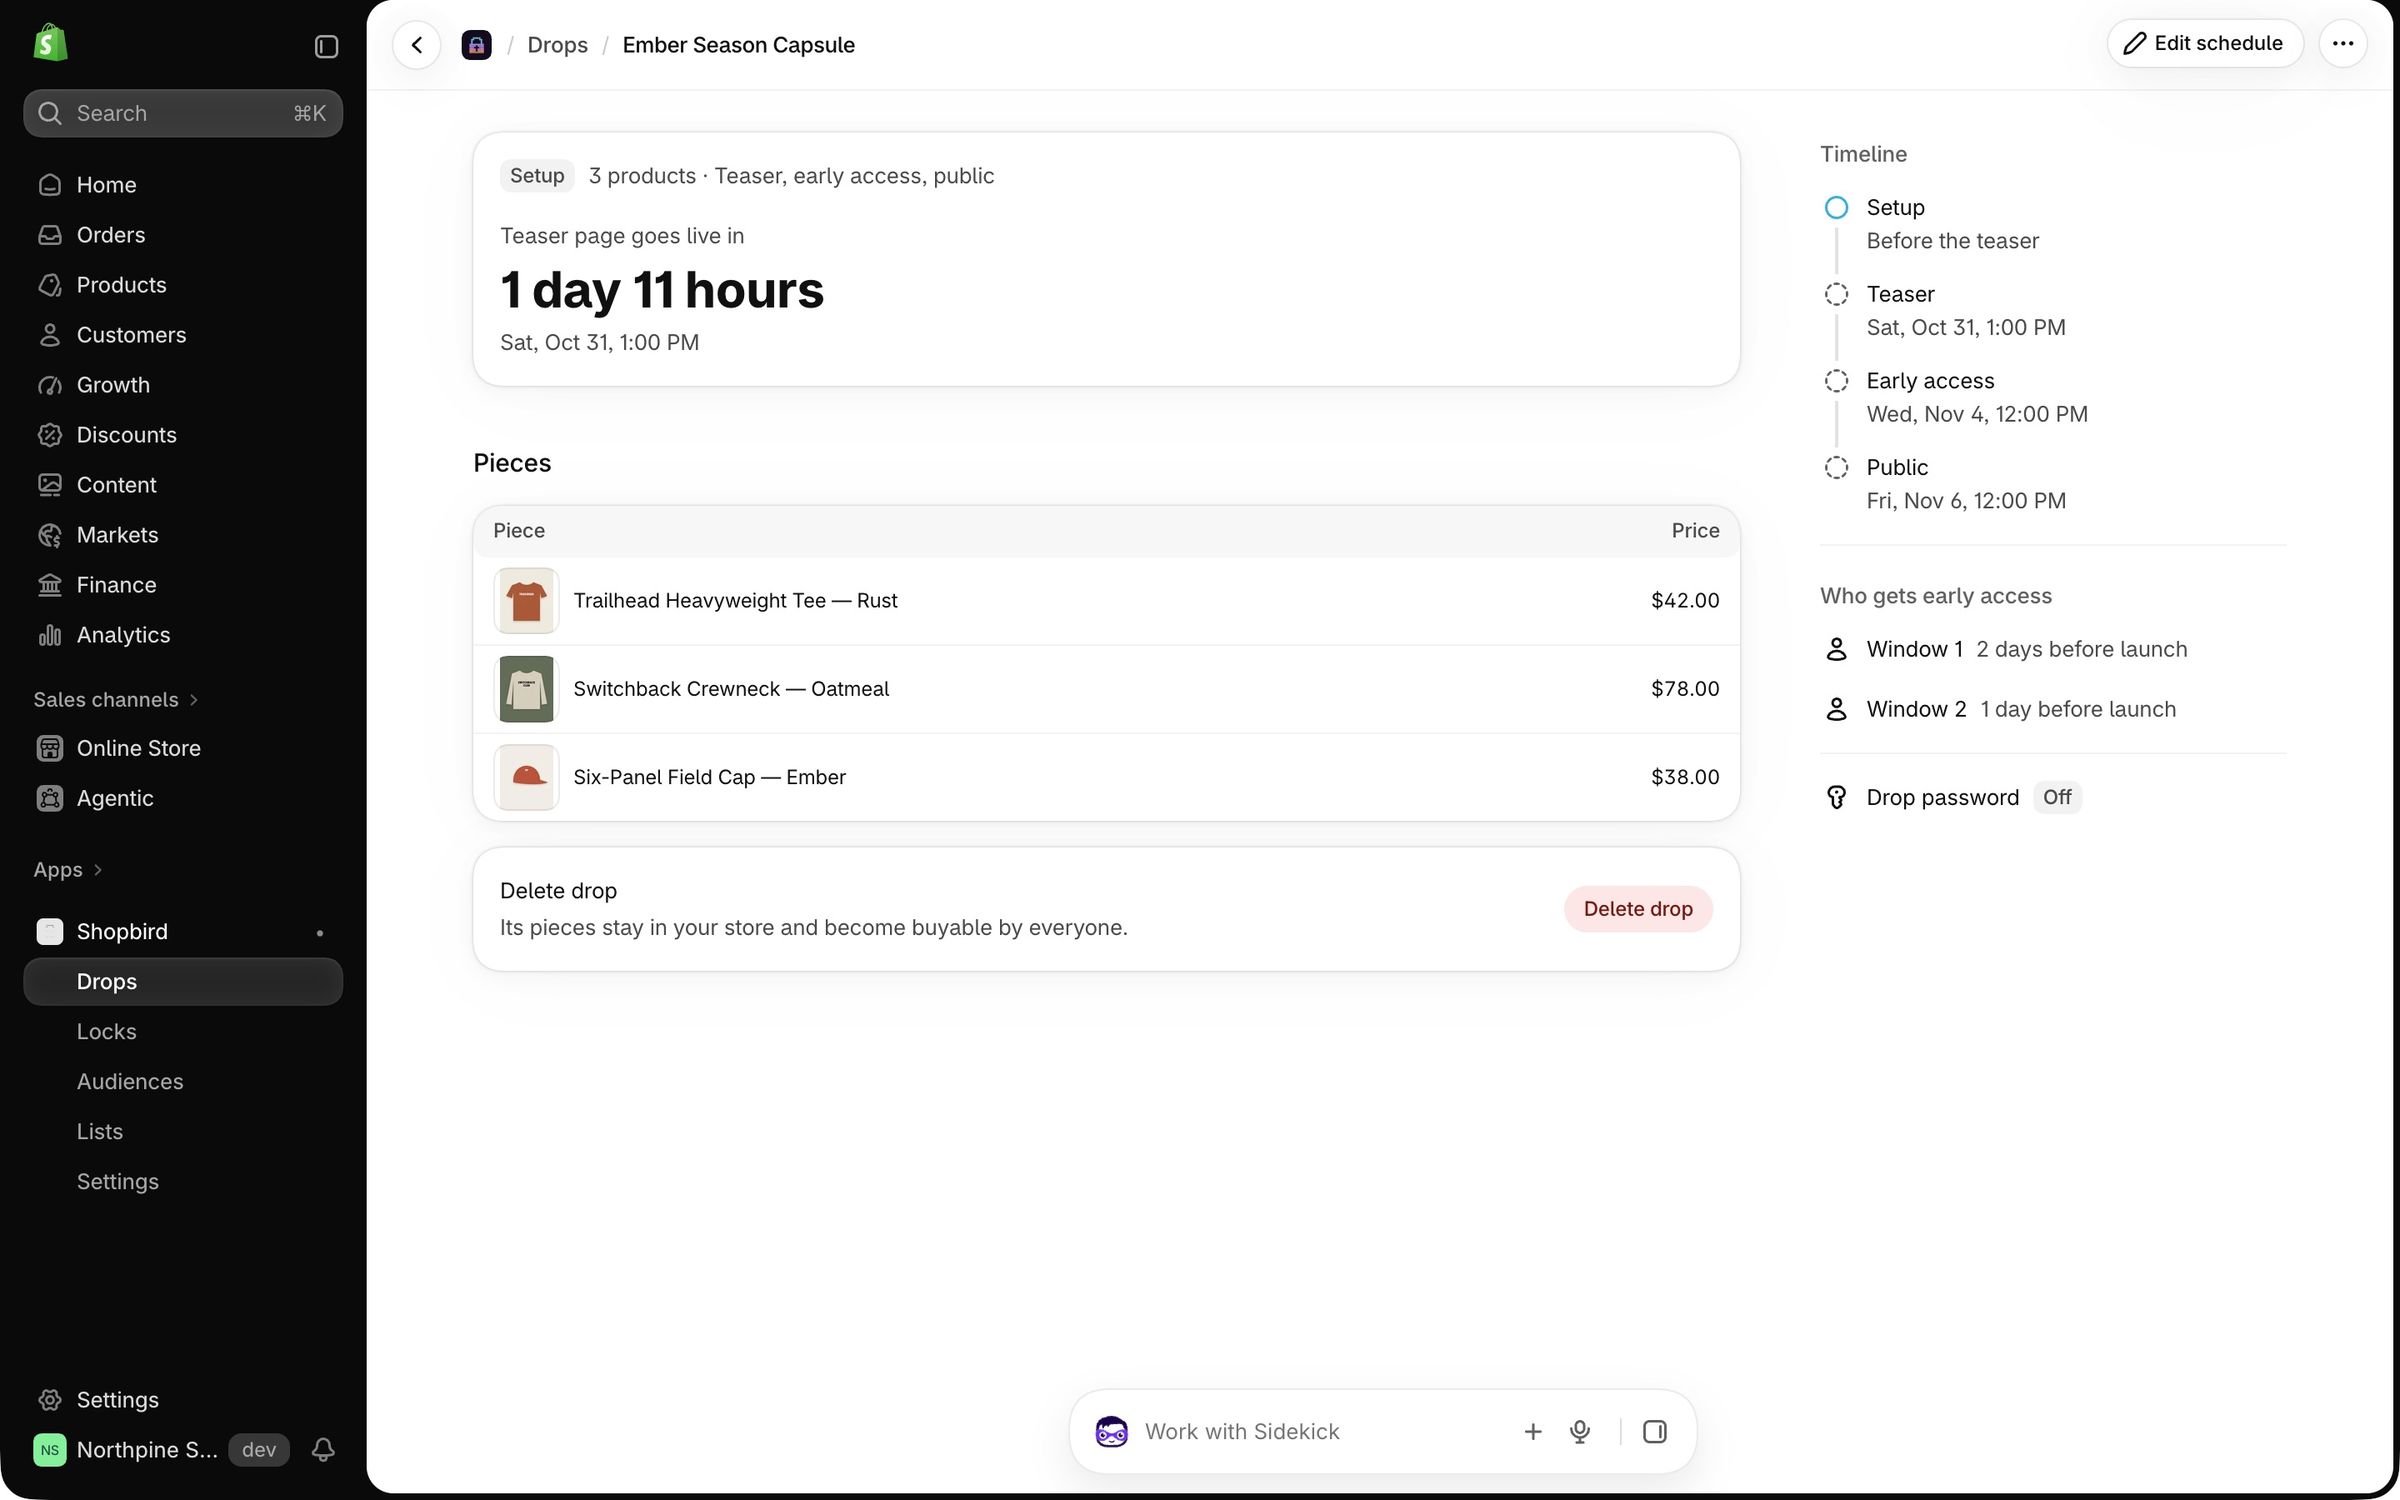Open the Shopbird app Settings subitem
Viewport: 2400px width, 1500px height.
183,1182
